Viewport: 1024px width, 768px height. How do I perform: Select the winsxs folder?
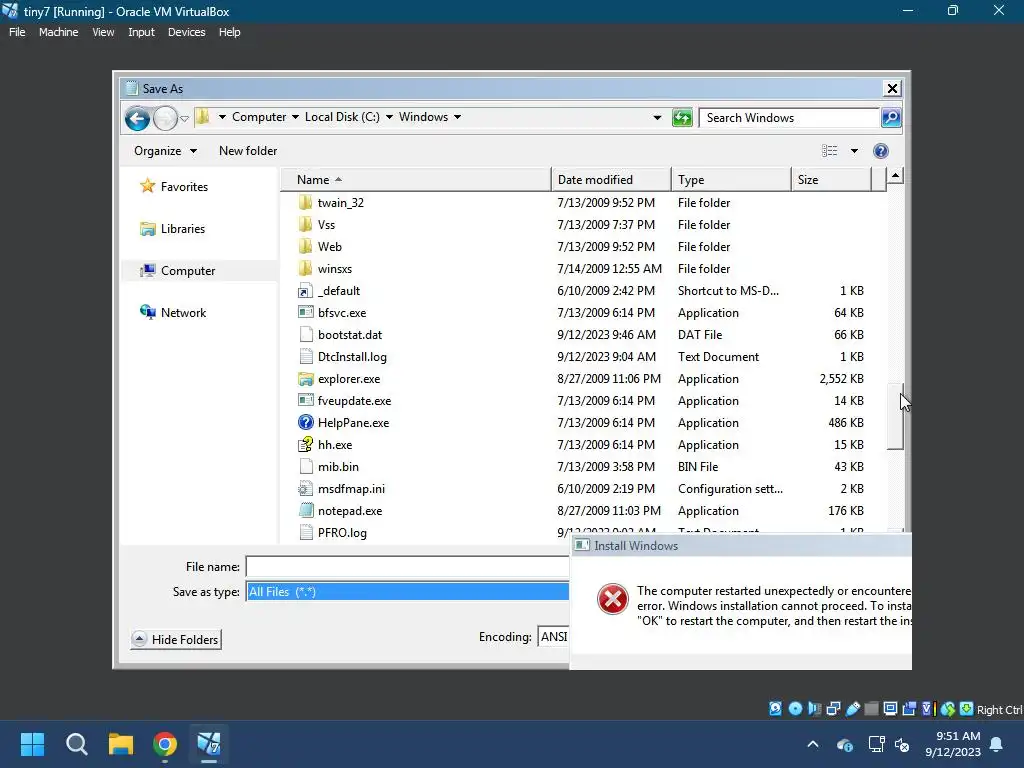(x=334, y=269)
